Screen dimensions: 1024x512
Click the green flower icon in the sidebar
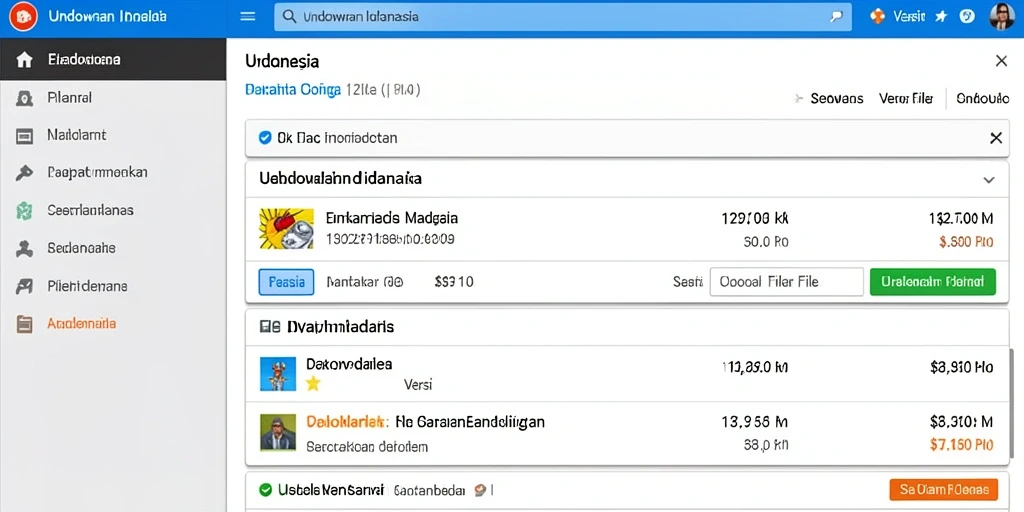[x=24, y=211]
